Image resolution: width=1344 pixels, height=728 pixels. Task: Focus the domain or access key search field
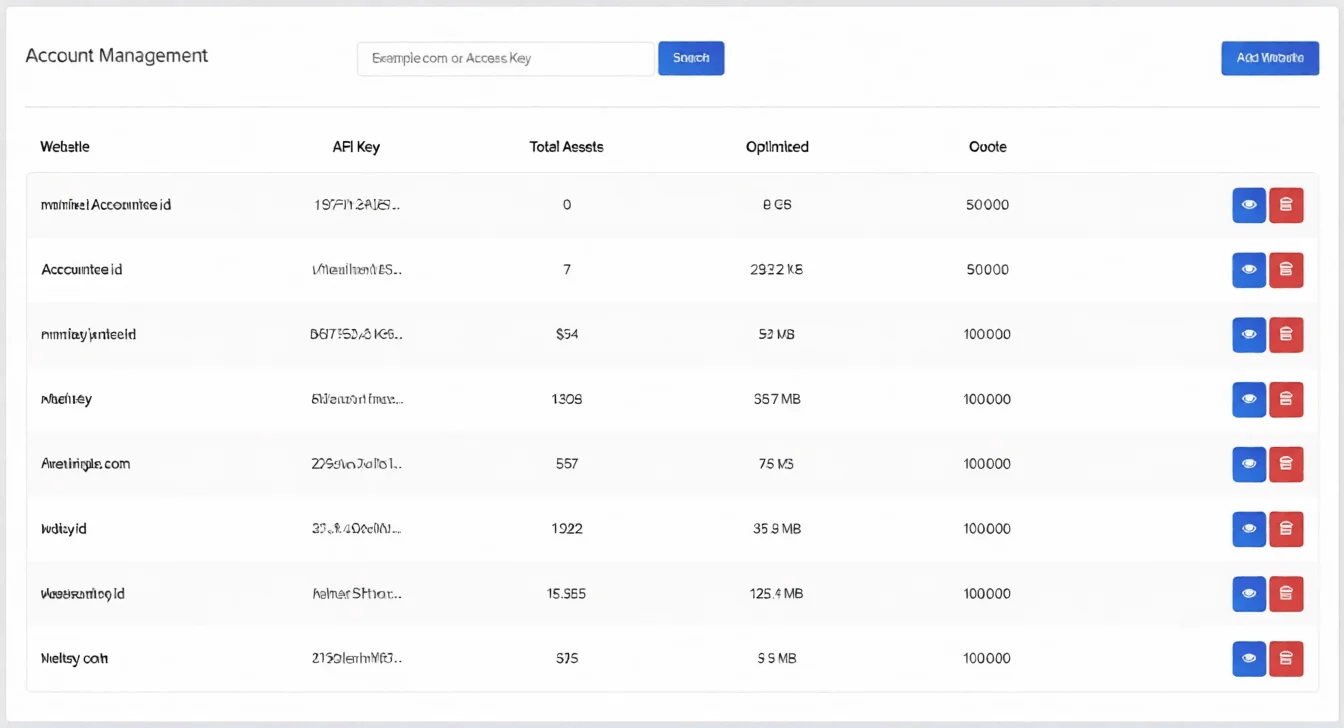tap(505, 58)
